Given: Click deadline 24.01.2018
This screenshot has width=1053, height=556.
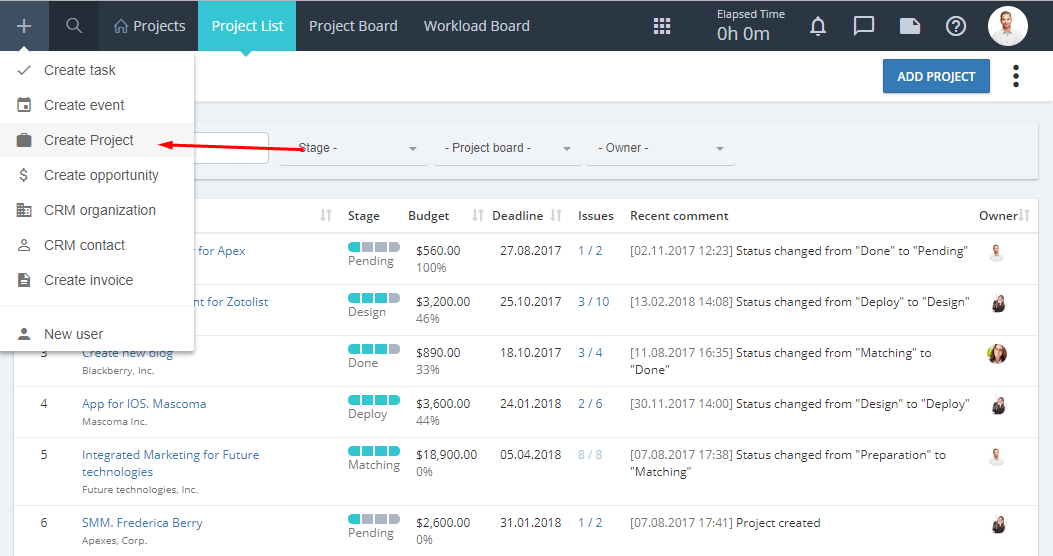Looking at the screenshot, I should (x=531, y=404).
